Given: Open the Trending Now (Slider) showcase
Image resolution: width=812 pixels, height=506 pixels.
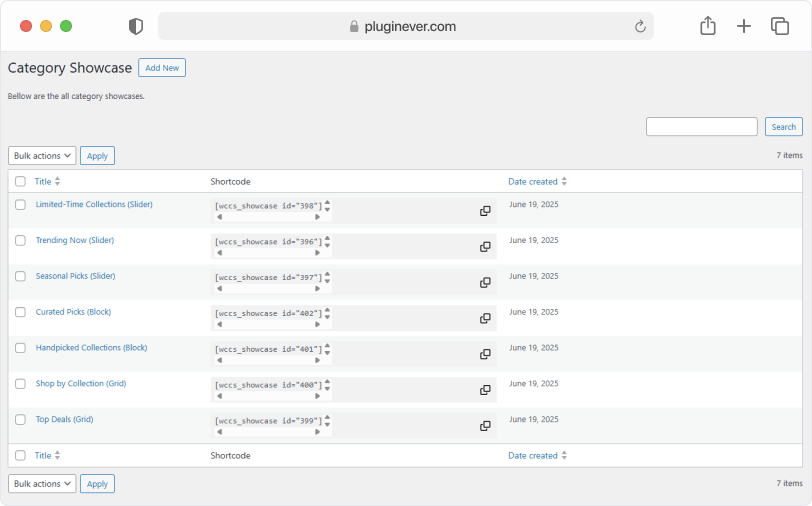Looking at the screenshot, I should pyautogui.click(x=75, y=240).
